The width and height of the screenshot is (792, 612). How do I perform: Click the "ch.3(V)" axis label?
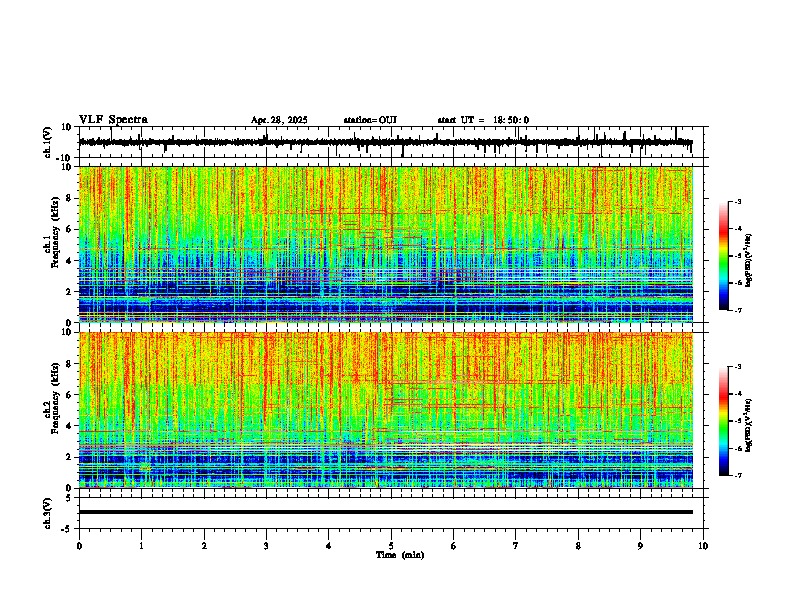[48, 513]
